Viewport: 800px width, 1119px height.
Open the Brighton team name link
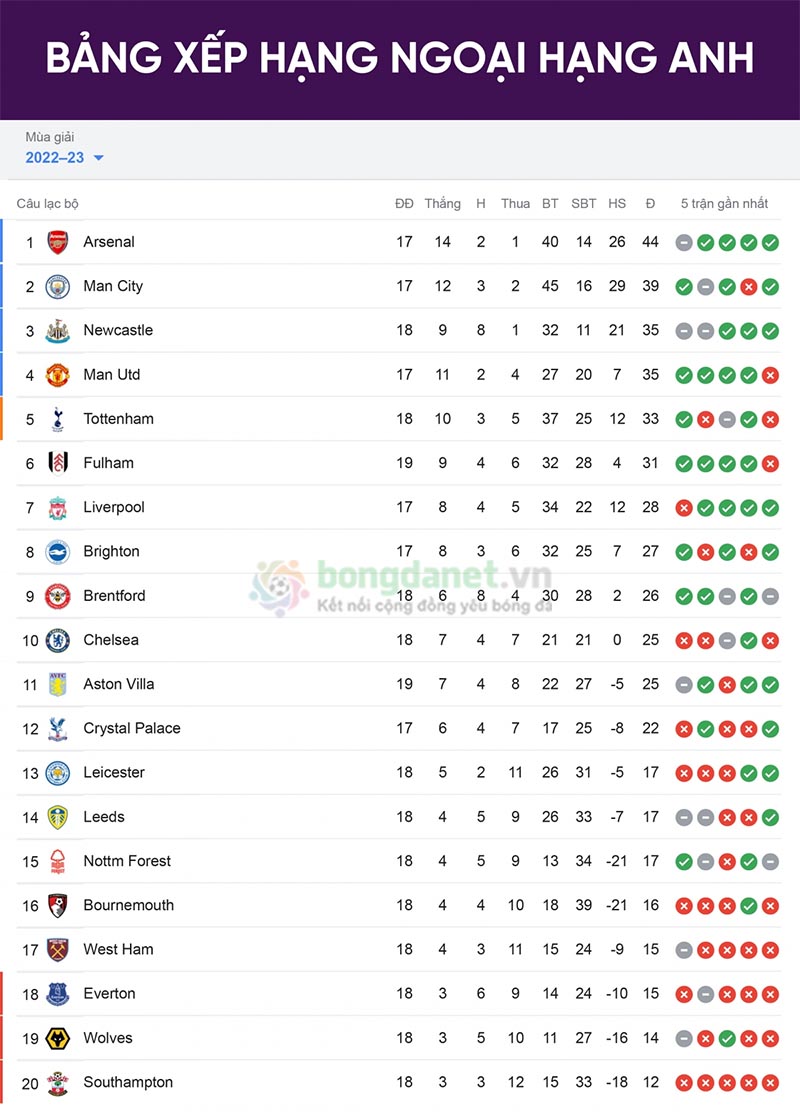click(x=111, y=552)
